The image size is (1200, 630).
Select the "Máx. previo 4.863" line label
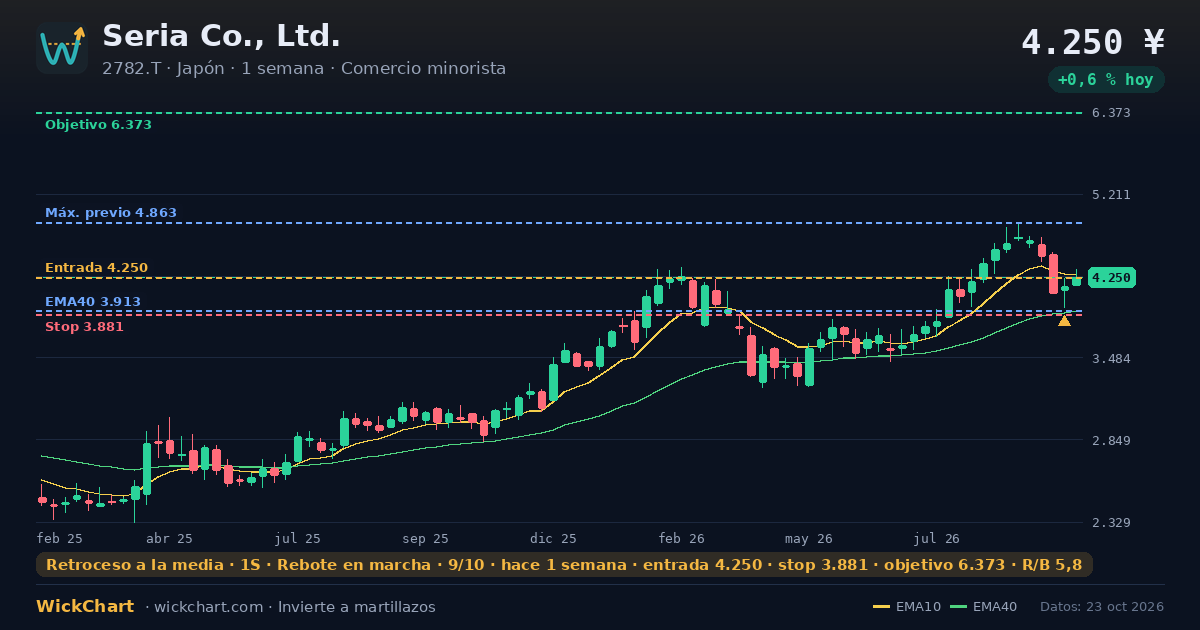coord(111,213)
